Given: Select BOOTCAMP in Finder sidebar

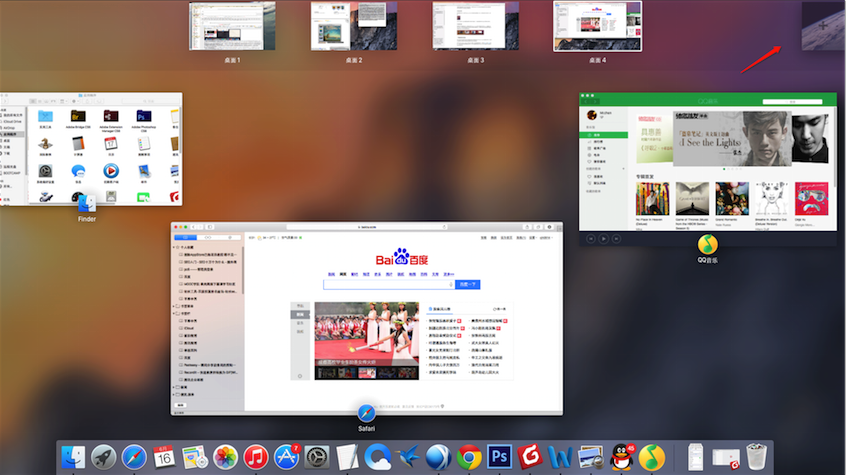Looking at the screenshot, I should coord(12,173).
